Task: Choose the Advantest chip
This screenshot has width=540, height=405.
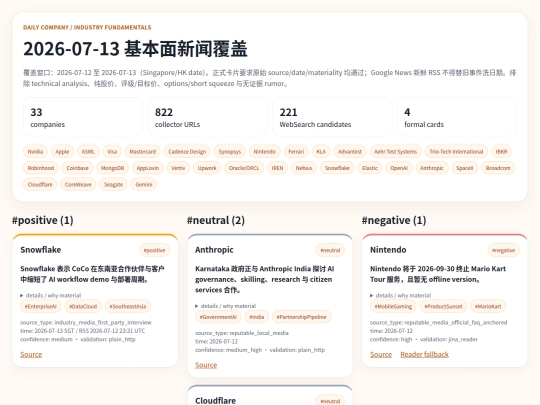Action: [x=350, y=152]
